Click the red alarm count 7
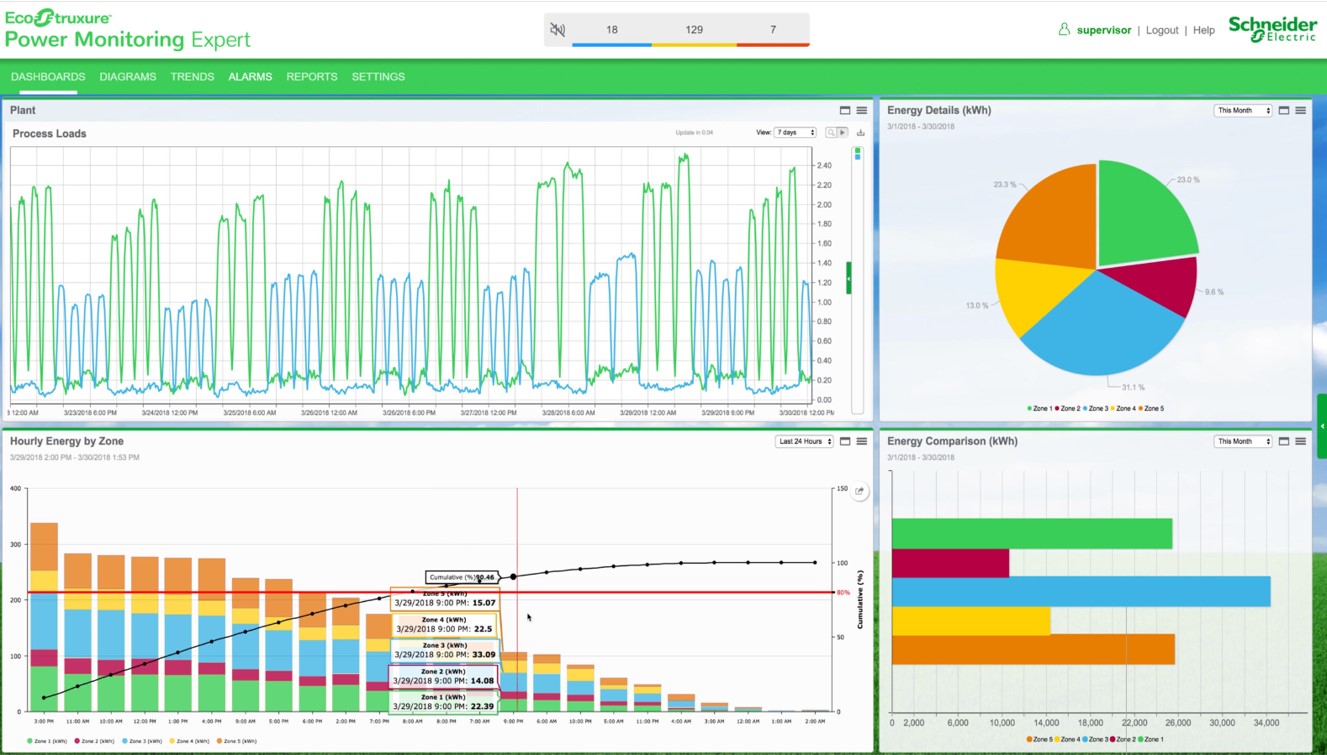 pyautogui.click(x=773, y=30)
